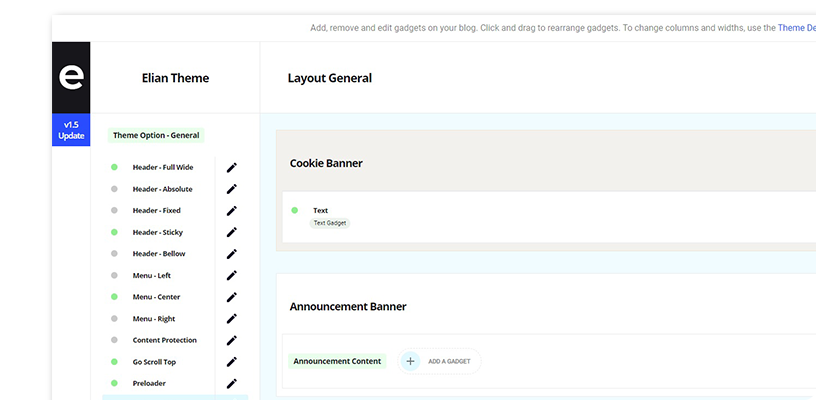
Task: Select Header - Sticky text
Action: [x=158, y=233]
